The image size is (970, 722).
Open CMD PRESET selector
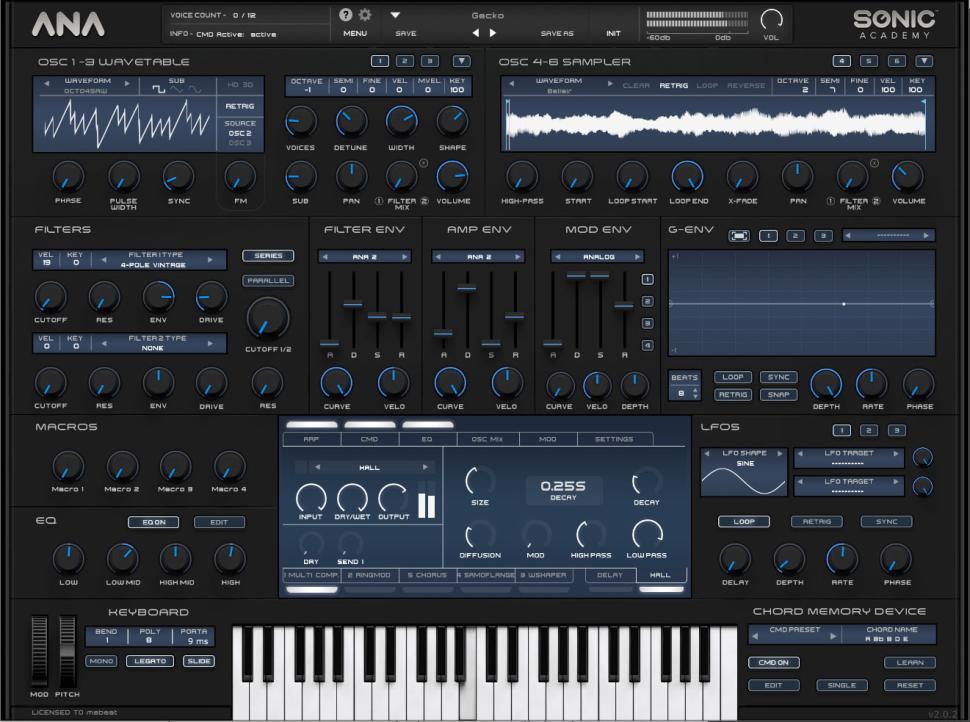tap(794, 634)
